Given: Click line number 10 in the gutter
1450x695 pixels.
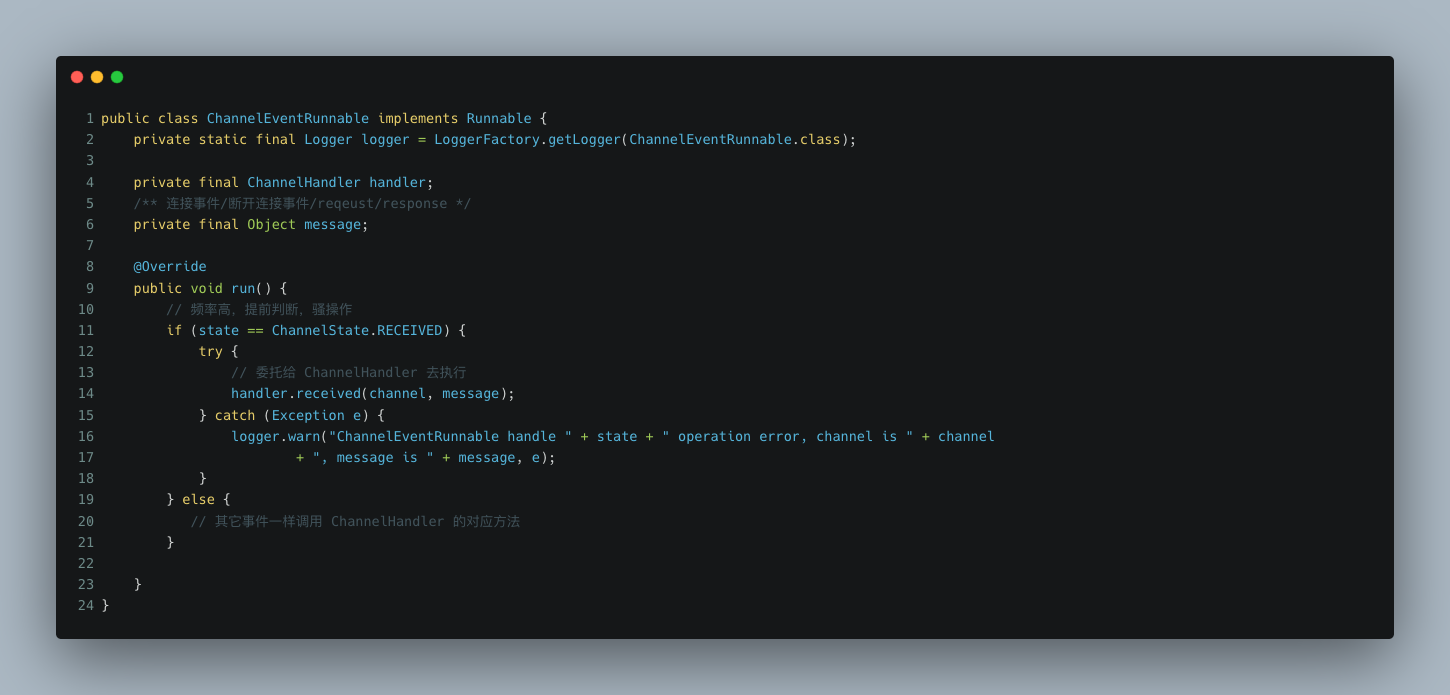Looking at the screenshot, I should 85,309.
